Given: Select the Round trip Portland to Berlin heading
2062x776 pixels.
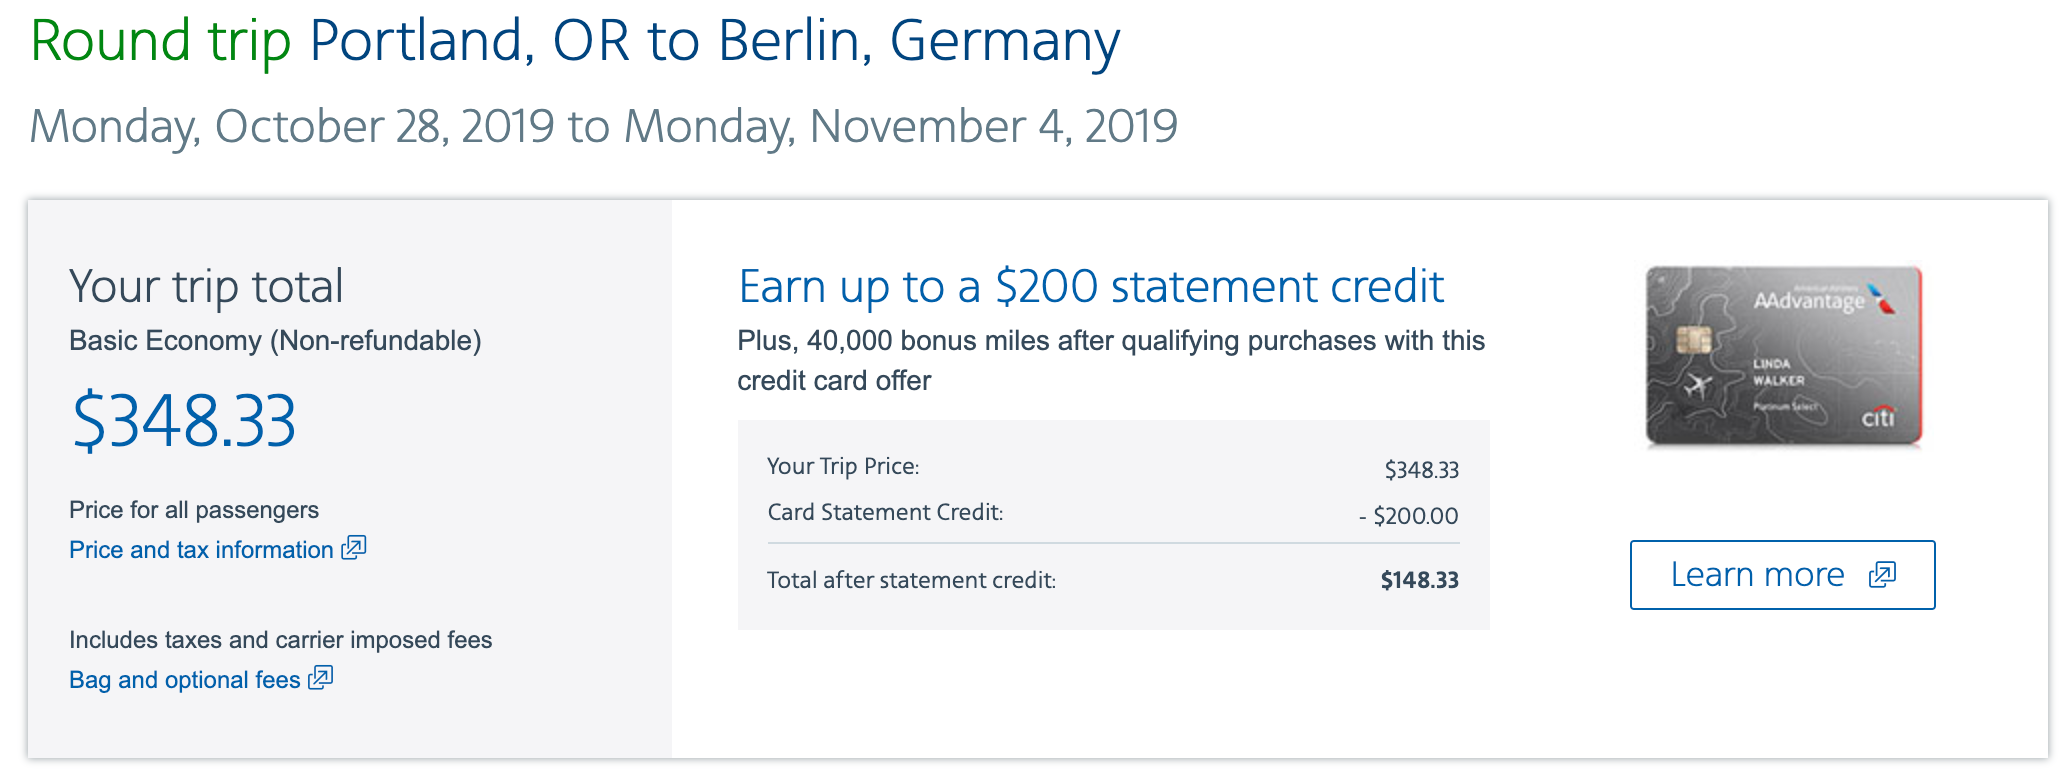Looking at the screenshot, I should pos(575,42).
